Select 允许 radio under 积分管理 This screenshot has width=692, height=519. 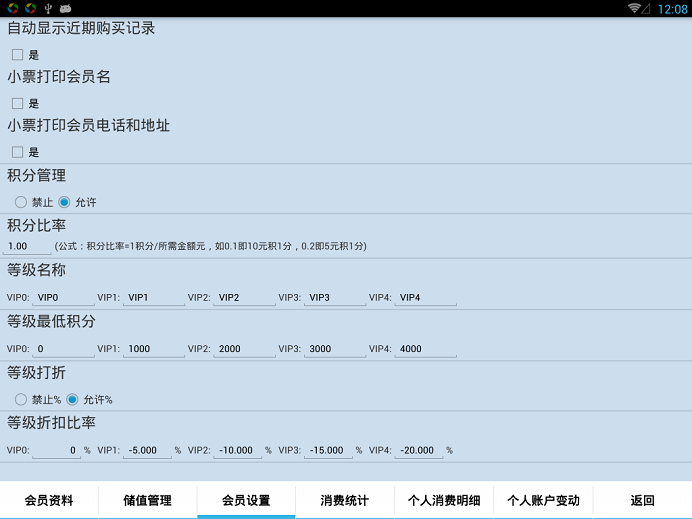coord(65,202)
